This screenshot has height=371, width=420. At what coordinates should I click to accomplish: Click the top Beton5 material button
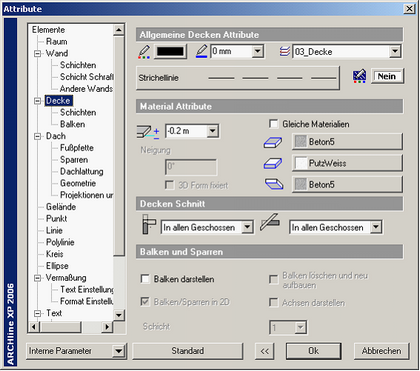[347, 142]
